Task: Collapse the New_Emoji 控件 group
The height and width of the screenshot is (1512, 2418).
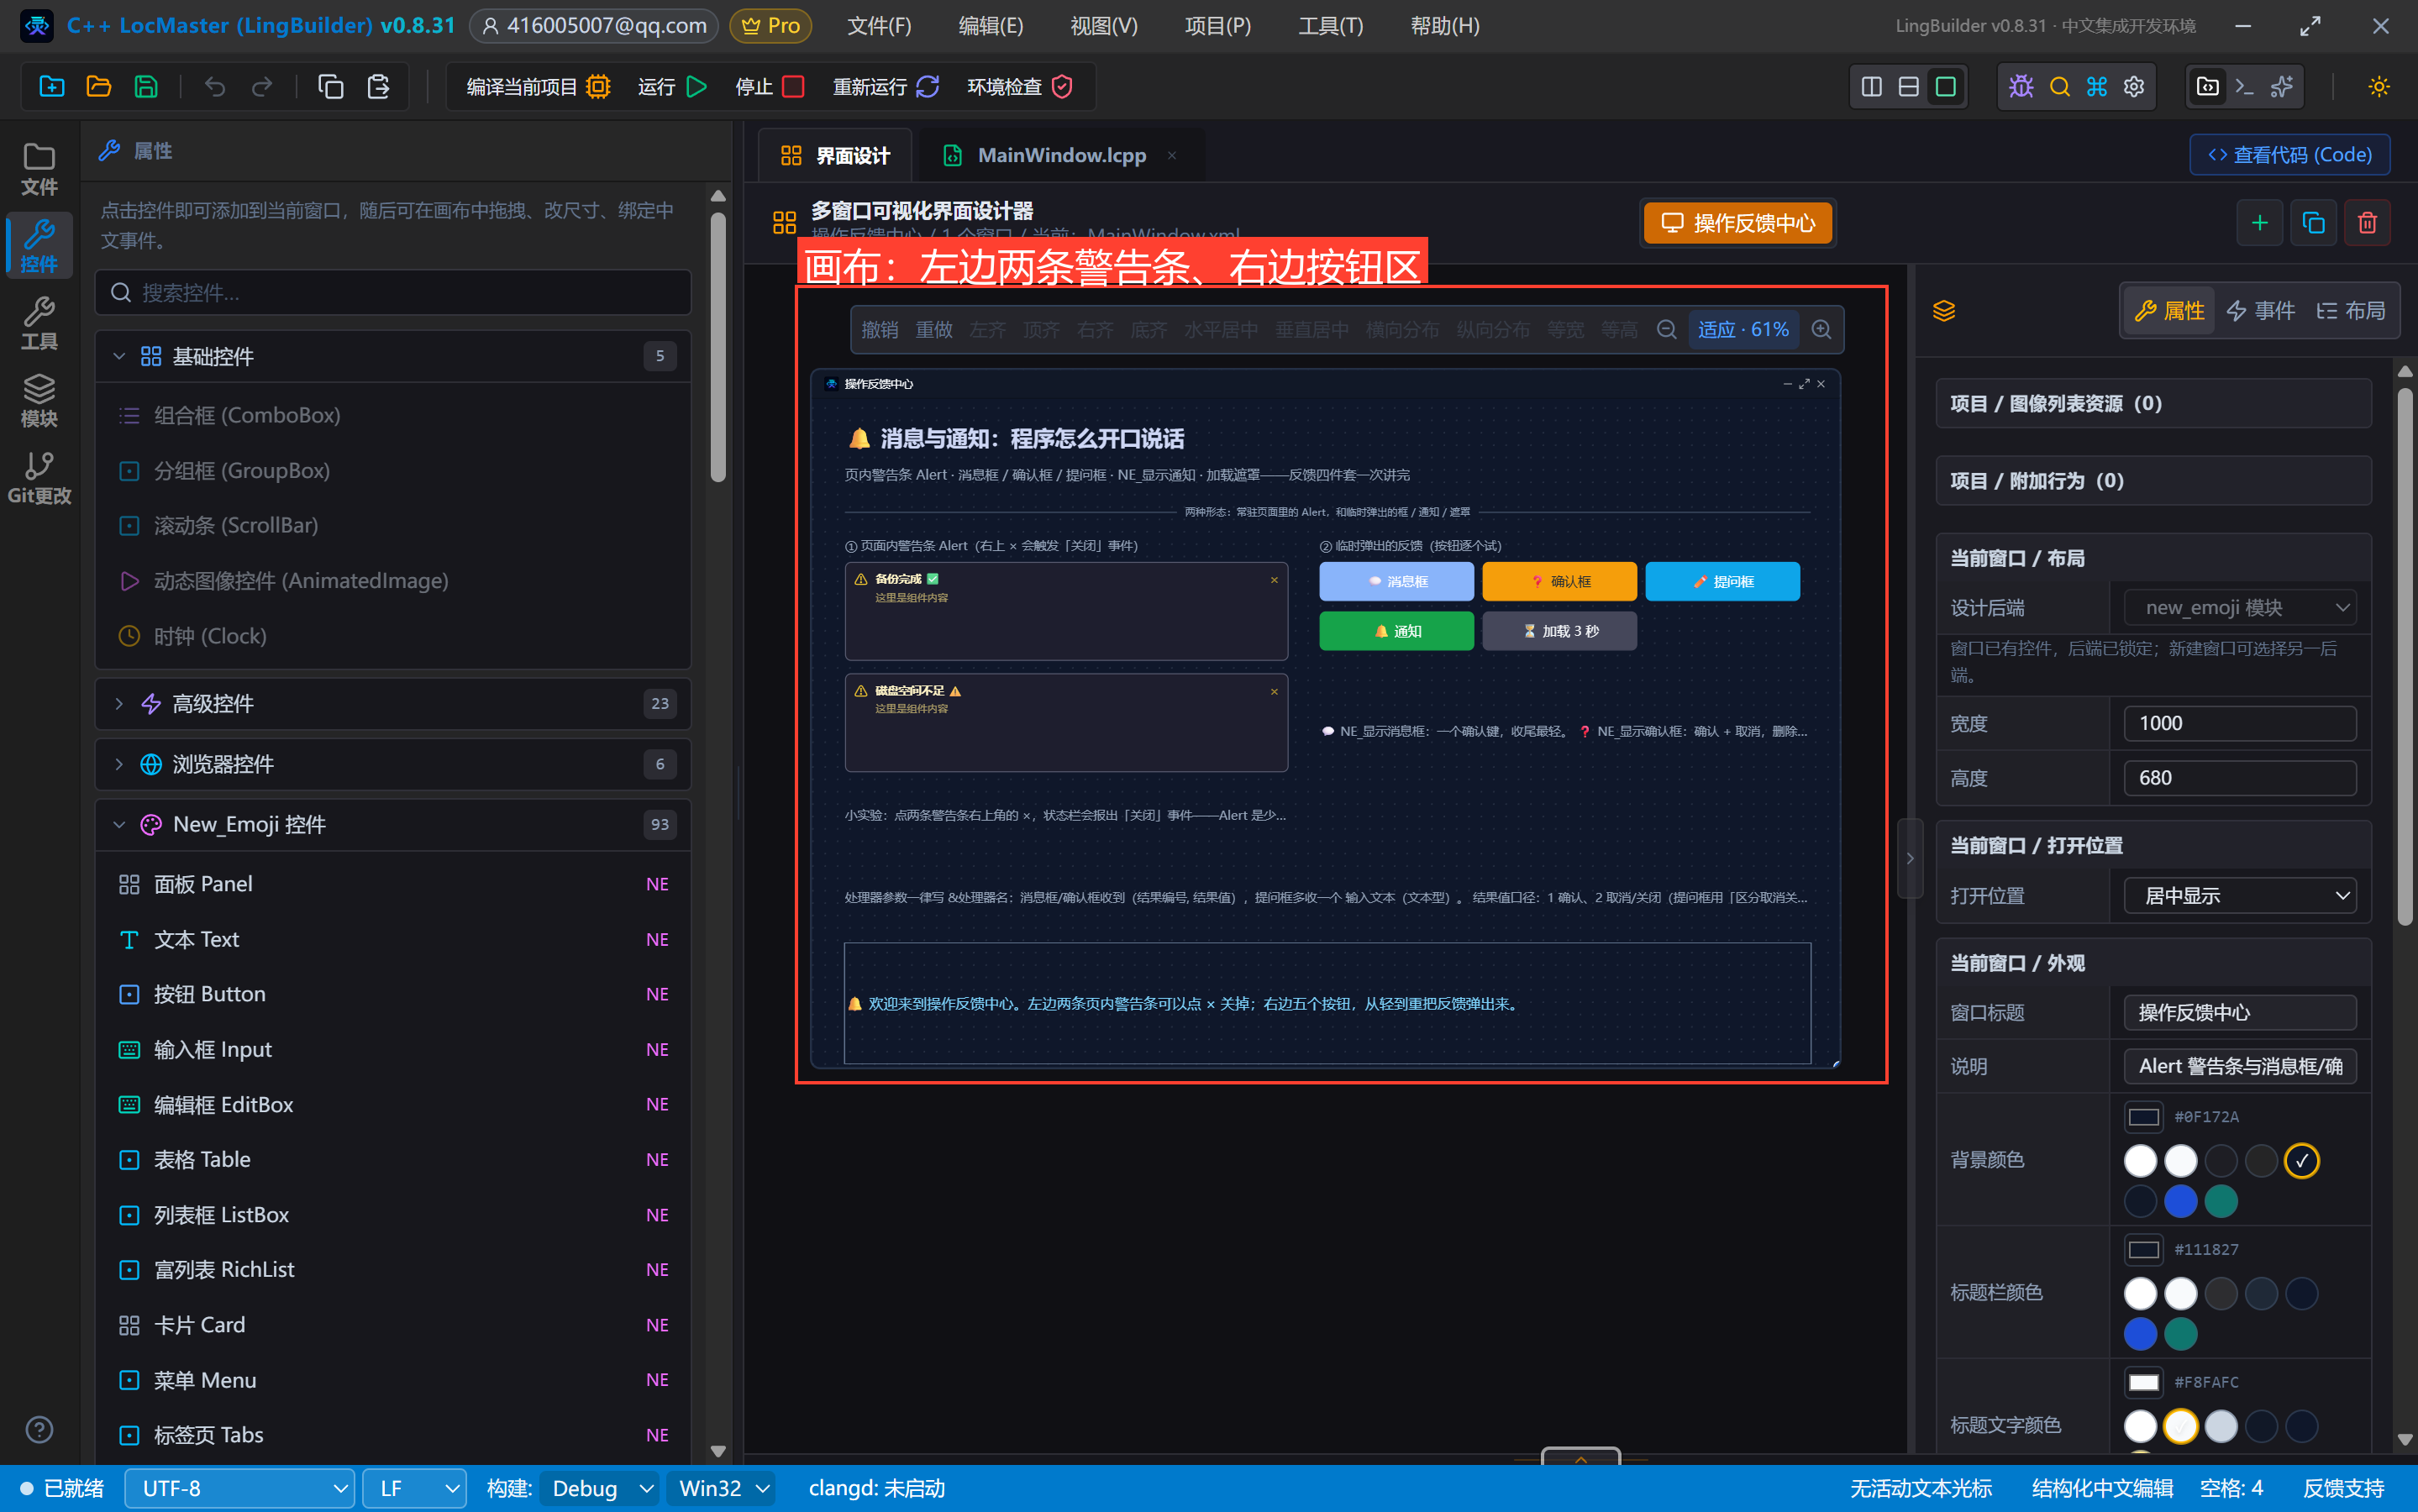Action: pyautogui.click(x=393, y=824)
